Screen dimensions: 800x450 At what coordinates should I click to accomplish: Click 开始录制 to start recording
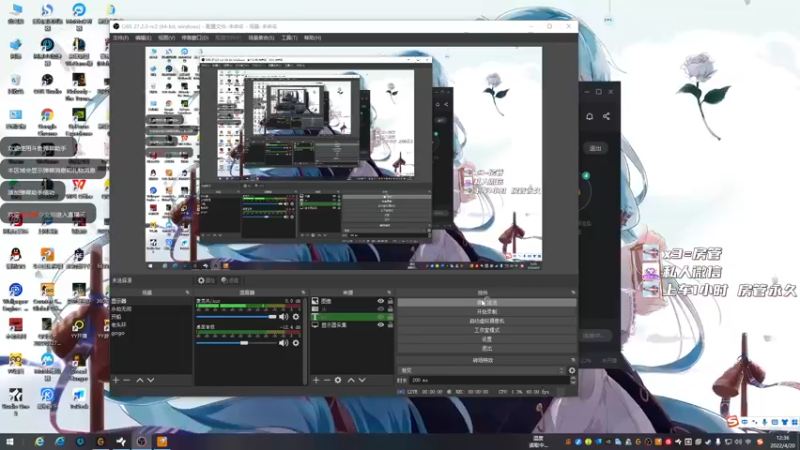click(487, 312)
